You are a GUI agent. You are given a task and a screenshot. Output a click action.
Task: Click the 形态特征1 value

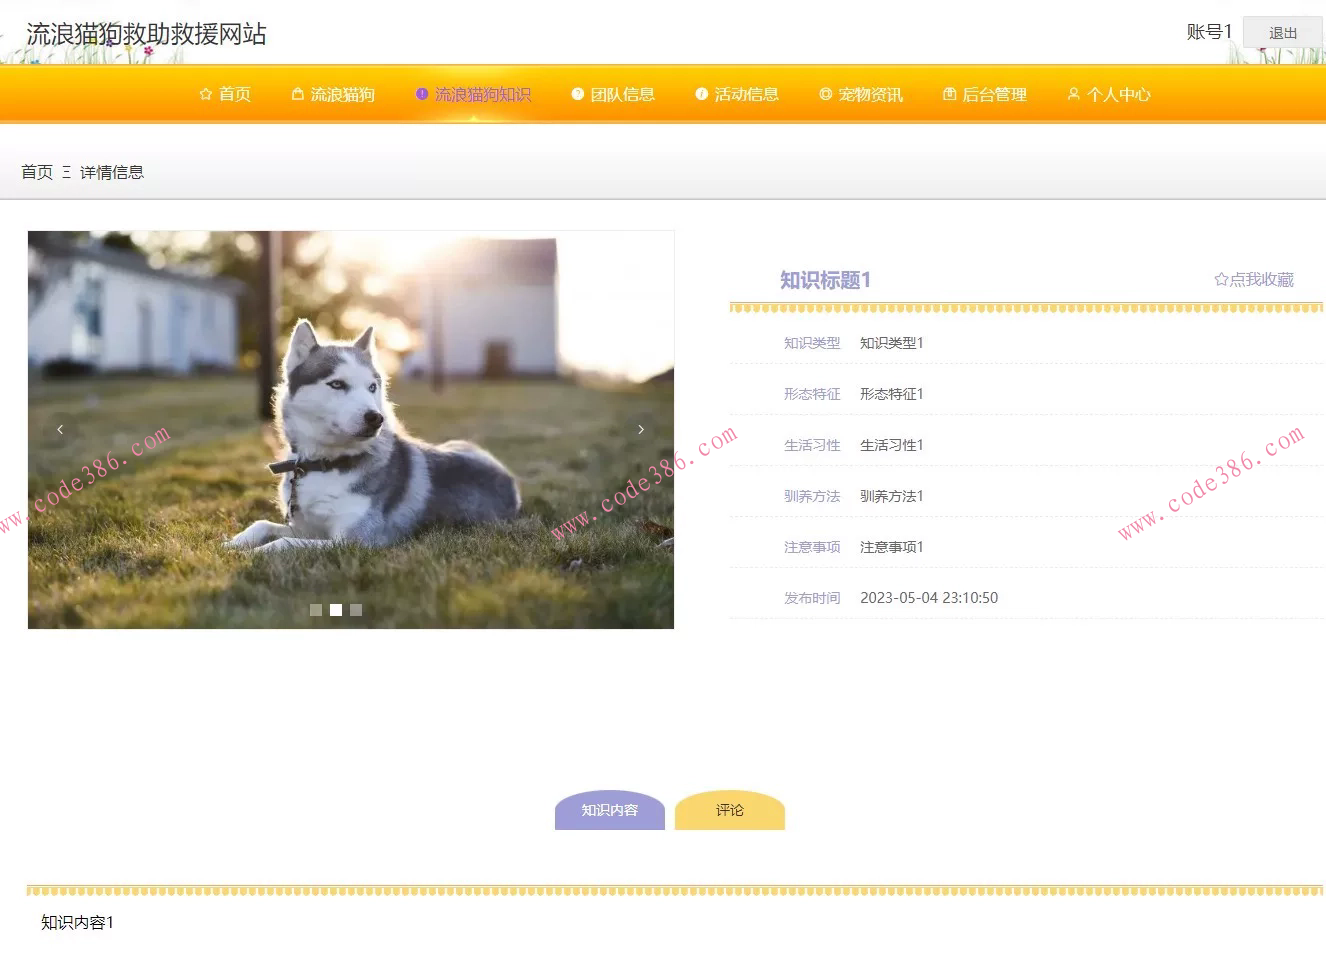tap(892, 394)
